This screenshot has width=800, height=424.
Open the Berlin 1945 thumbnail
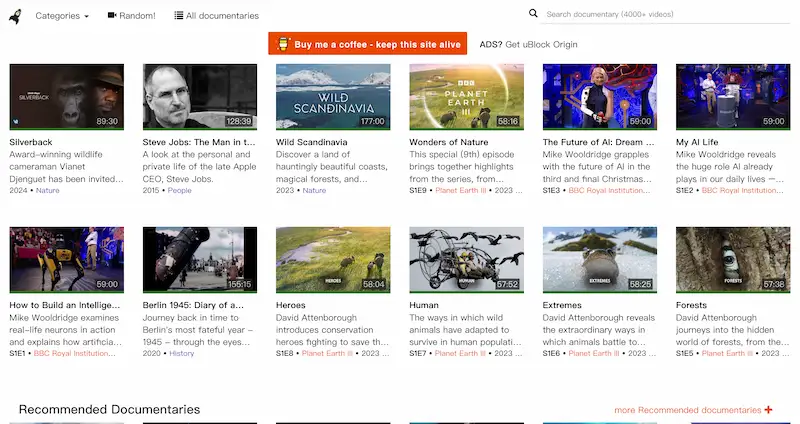[200, 260]
